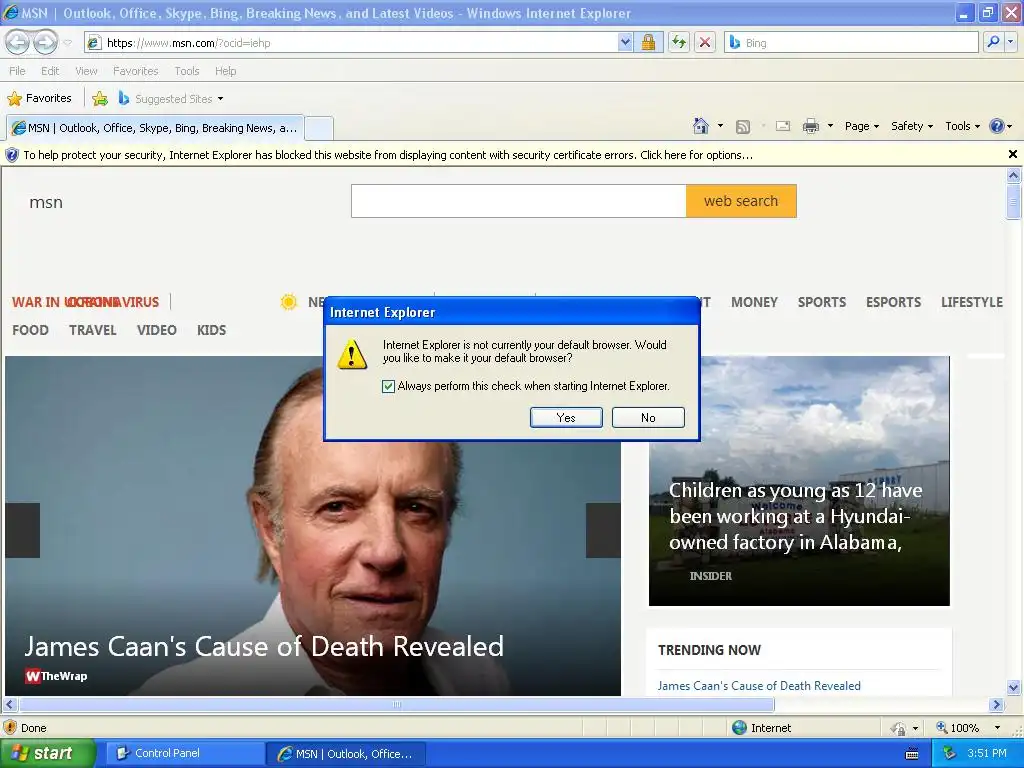Viewport: 1024px width, 768px height.
Task: Click the RSS feeds icon
Action: coord(743,127)
